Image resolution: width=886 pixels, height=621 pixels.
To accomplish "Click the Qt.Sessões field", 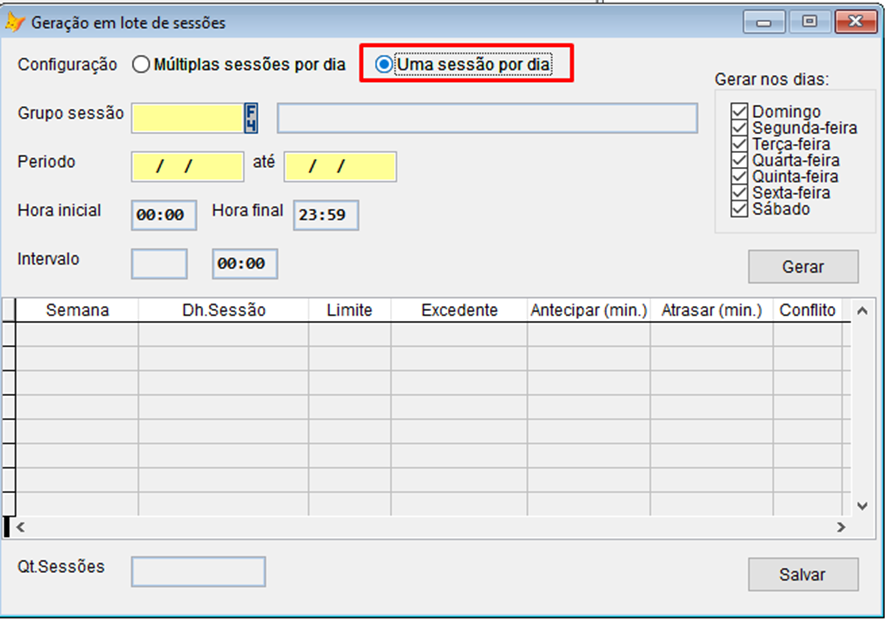I will pos(198,572).
